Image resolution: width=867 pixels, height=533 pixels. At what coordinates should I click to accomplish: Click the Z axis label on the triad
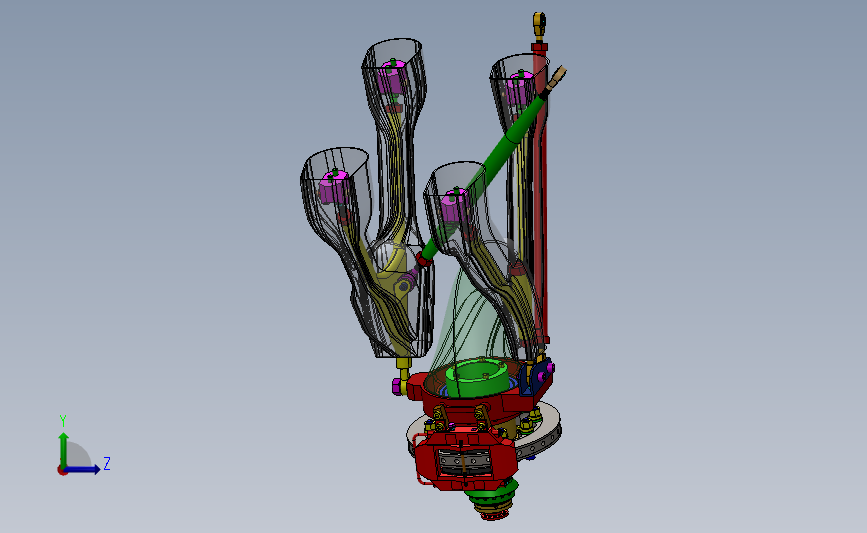coord(107,463)
